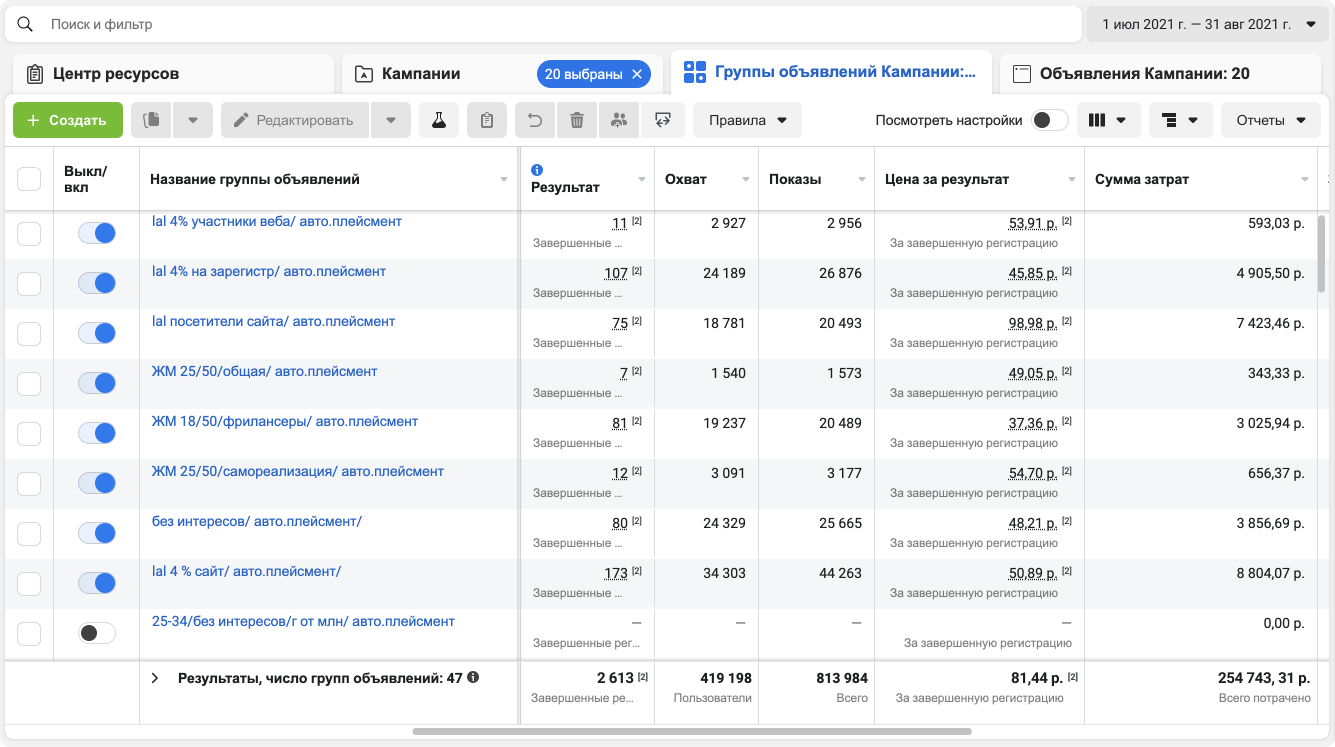Check the select-all header checkbox
Image resolution: width=1335 pixels, height=747 pixels.
tap(29, 179)
